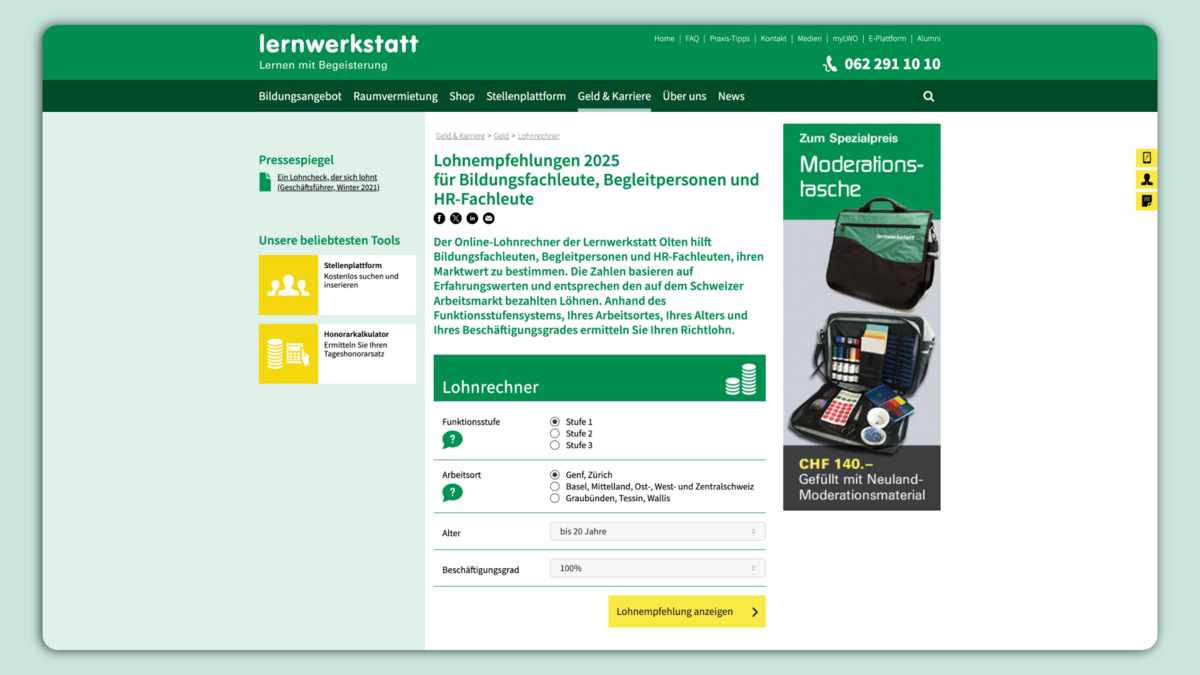Open the Alter dropdown
Screen dimensions: 1200x675
[657, 532]
